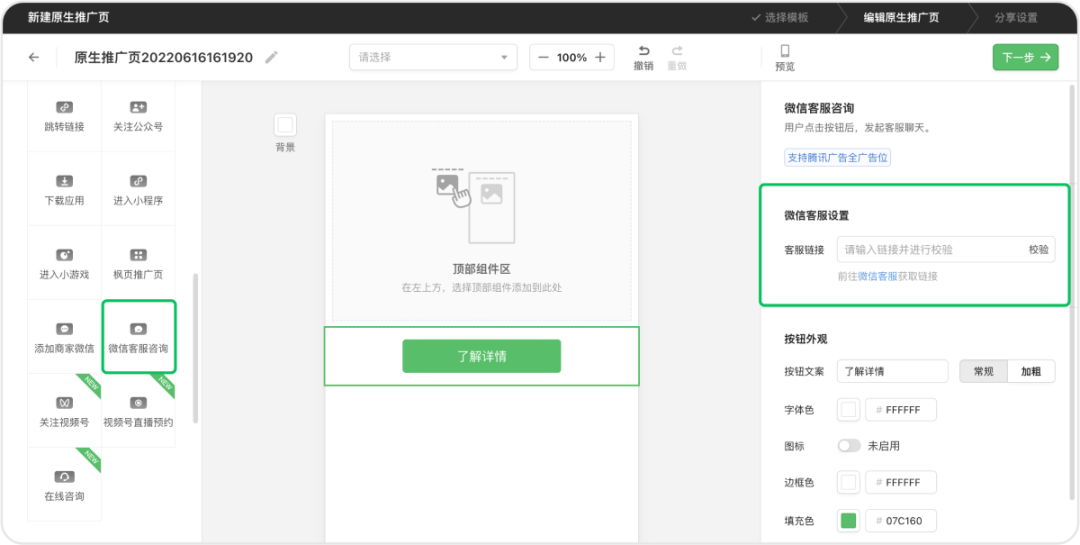The width and height of the screenshot is (1080, 545).
Task: Click the 填充色 07C160 hex field
Action: 901,520
